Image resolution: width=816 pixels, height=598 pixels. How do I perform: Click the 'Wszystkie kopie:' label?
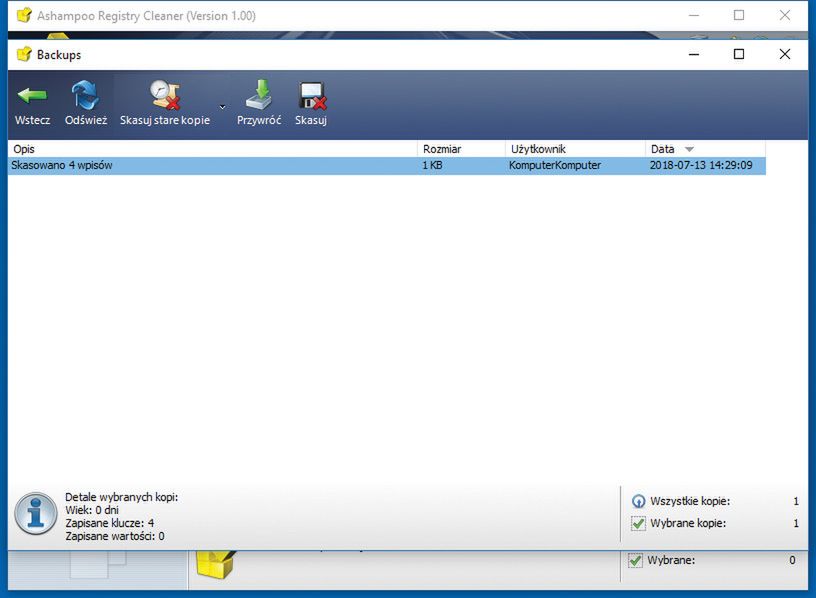[x=690, y=501]
